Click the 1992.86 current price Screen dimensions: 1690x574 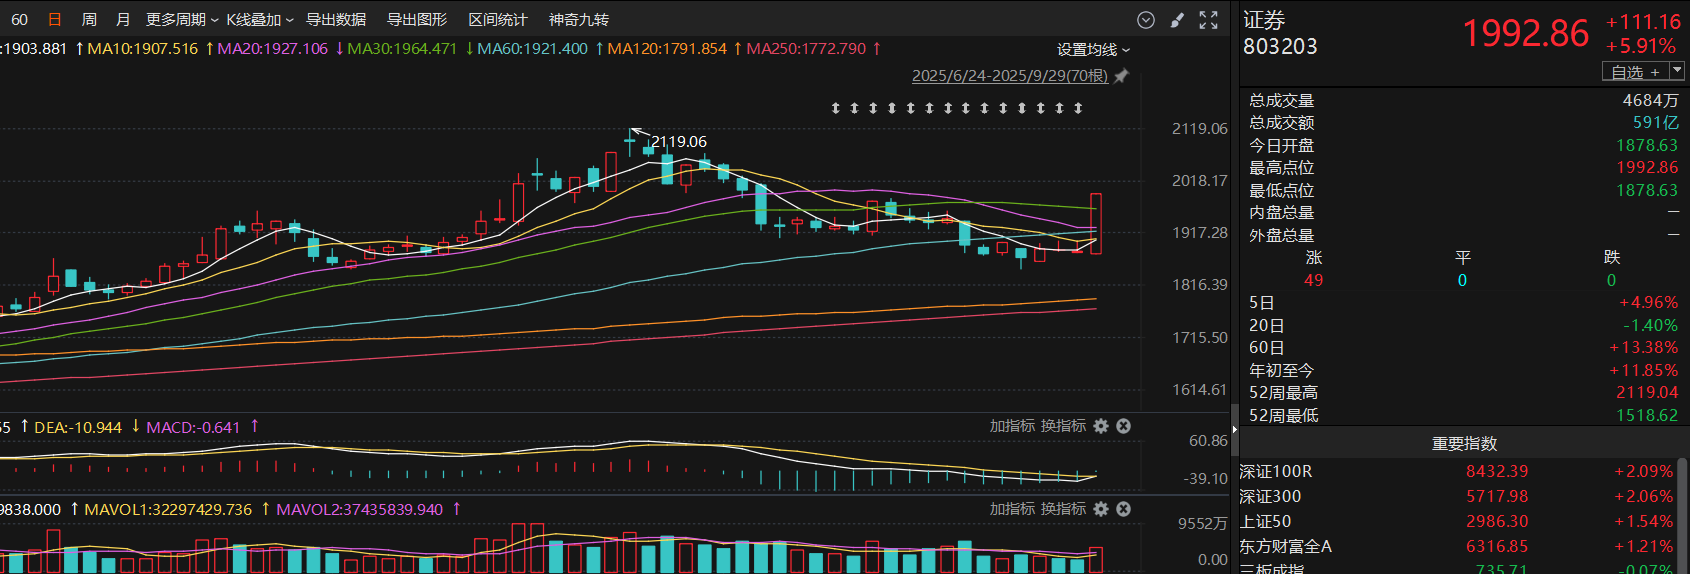click(x=1526, y=34)
